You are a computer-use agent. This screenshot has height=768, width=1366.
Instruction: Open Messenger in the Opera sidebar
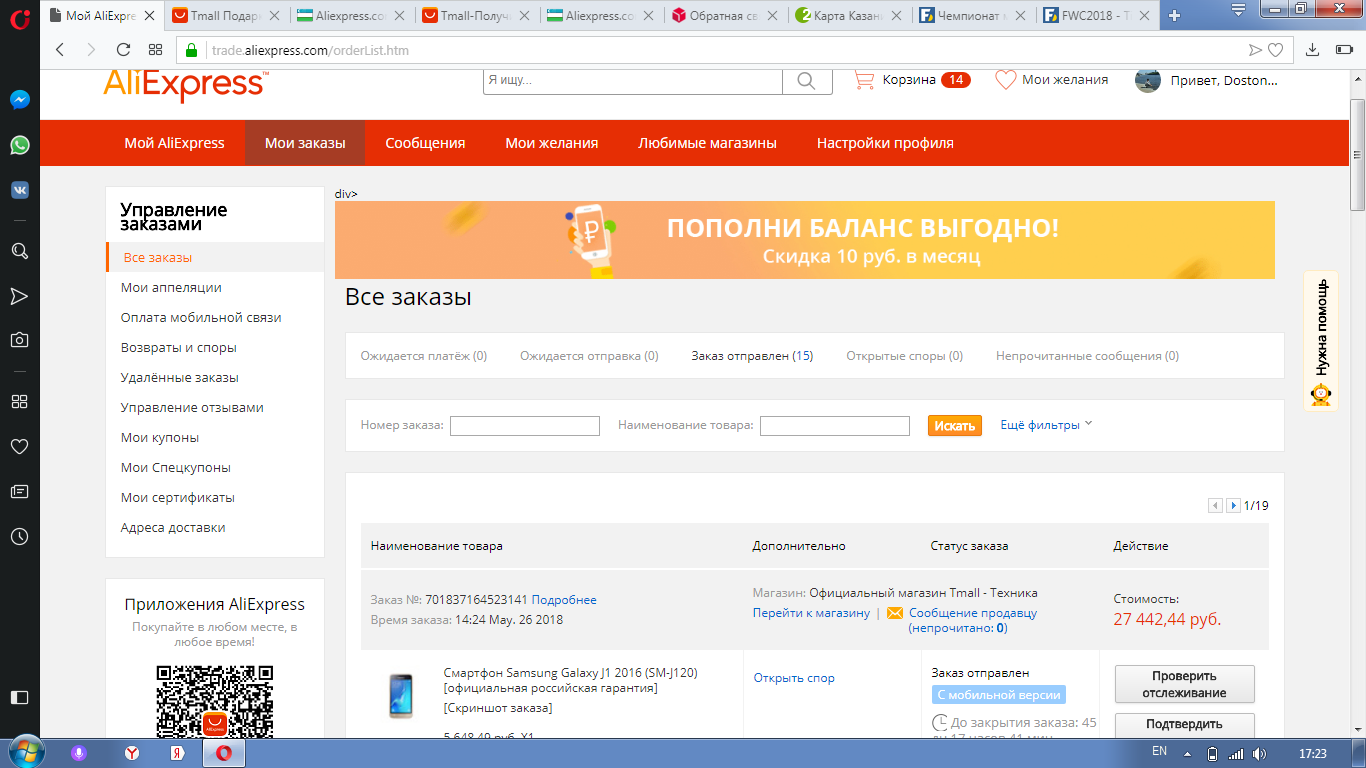pos(19,100)
